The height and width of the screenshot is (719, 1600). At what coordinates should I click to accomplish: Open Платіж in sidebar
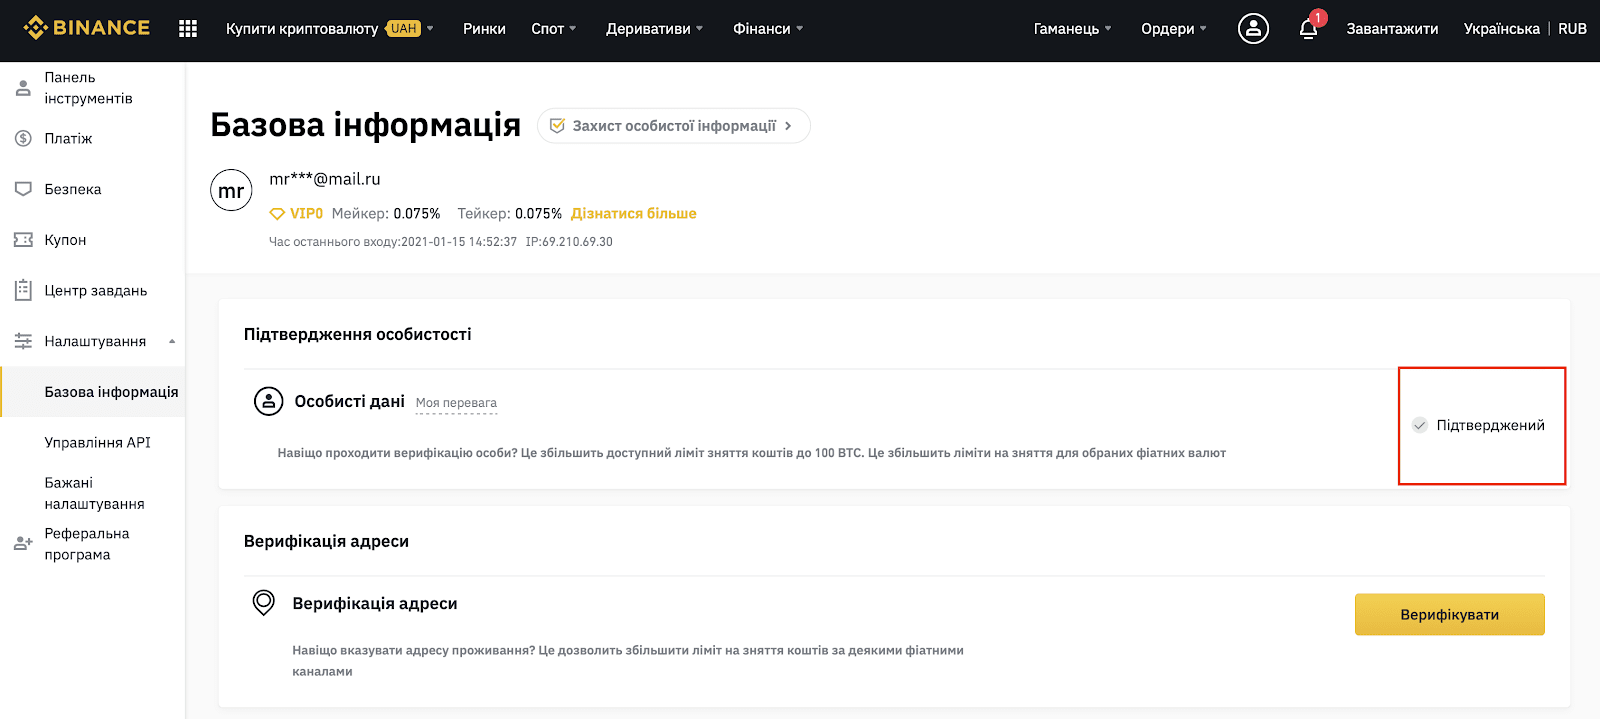click(x=68, y=138)
